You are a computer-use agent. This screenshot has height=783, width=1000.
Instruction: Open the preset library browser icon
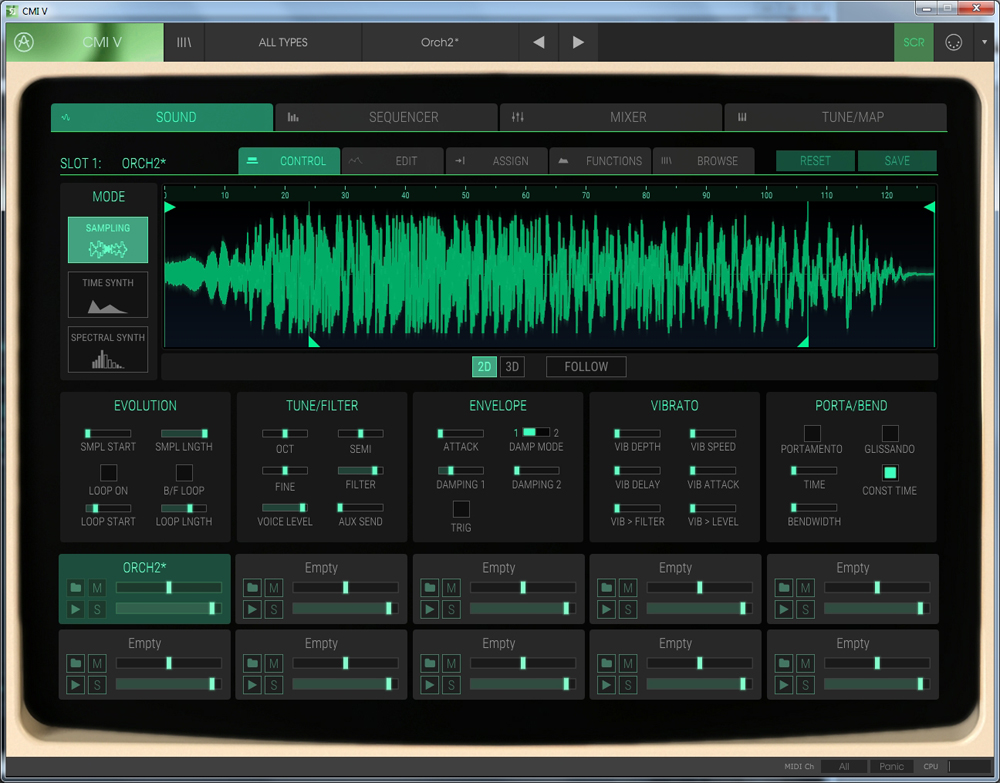tap(184, 43)
